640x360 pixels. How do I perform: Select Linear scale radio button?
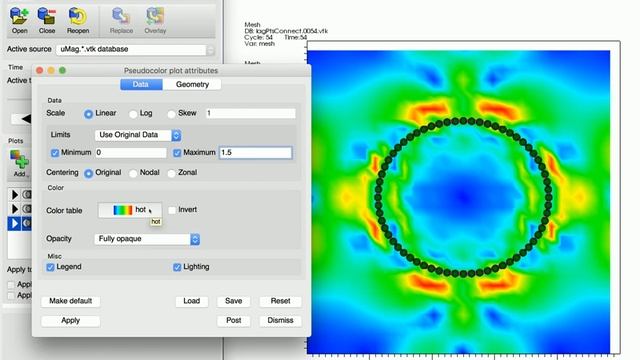tap(88, 114)
